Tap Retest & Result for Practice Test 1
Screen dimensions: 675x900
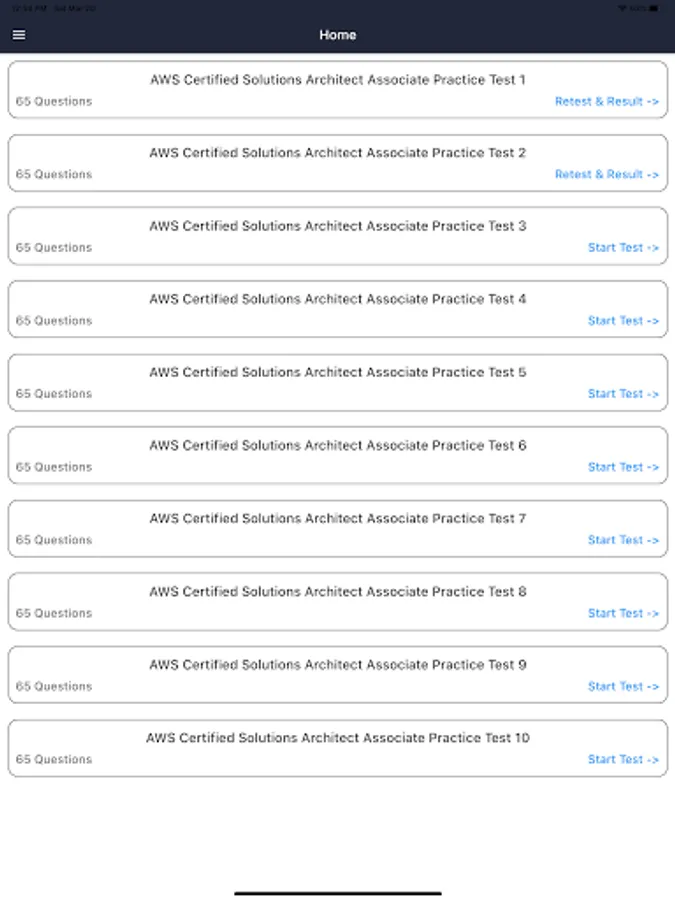click(606, 101)
